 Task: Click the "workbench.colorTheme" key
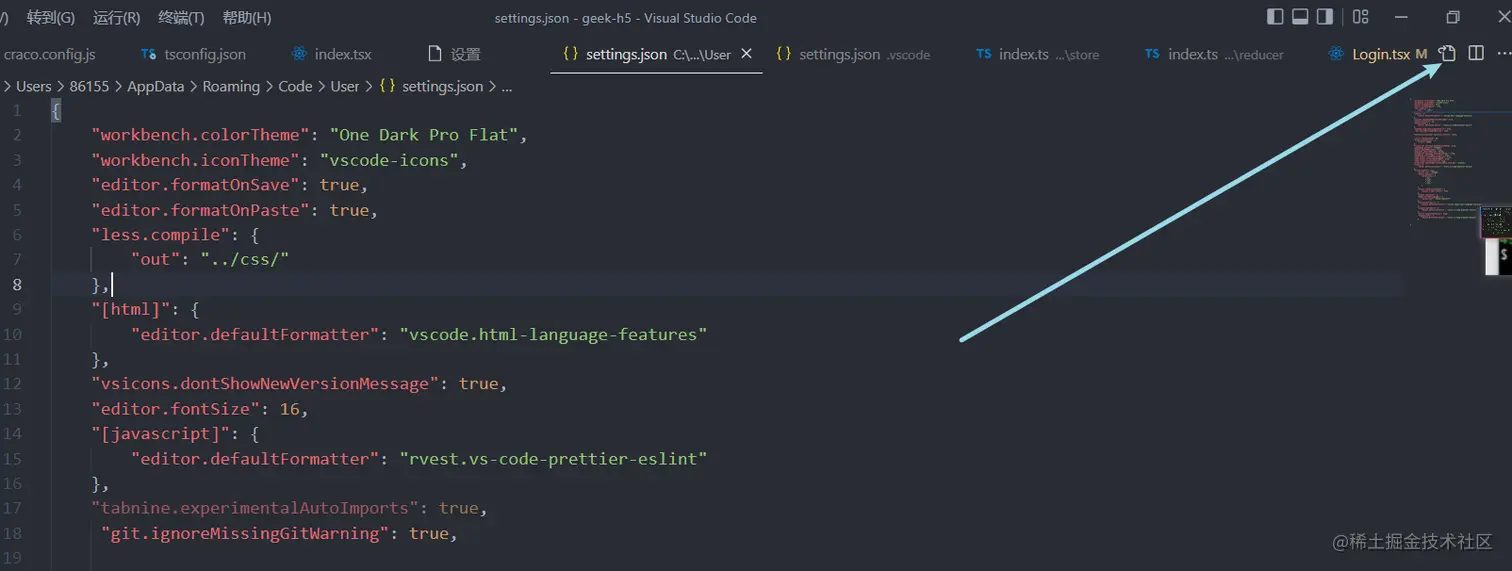point(200,135)
